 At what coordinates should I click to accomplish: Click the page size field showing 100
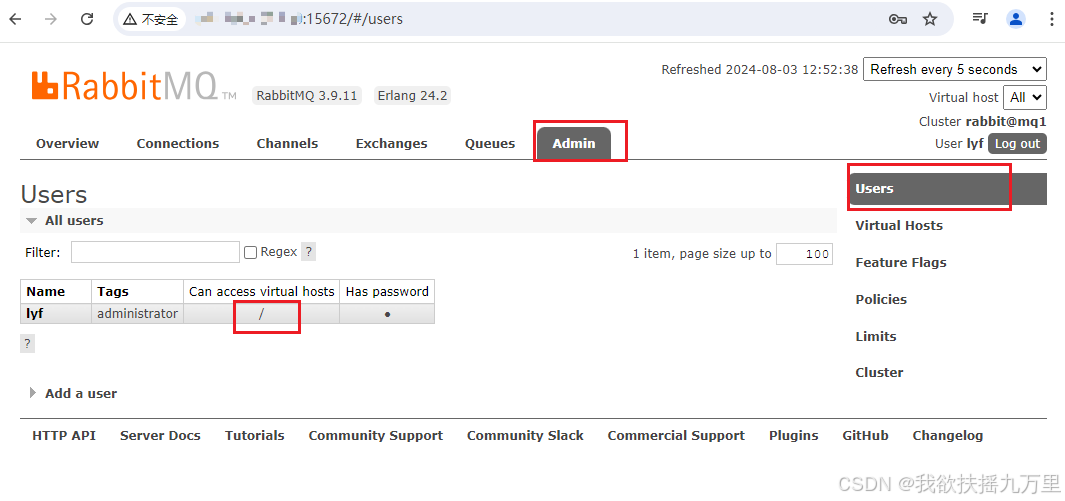click(804, 254)
